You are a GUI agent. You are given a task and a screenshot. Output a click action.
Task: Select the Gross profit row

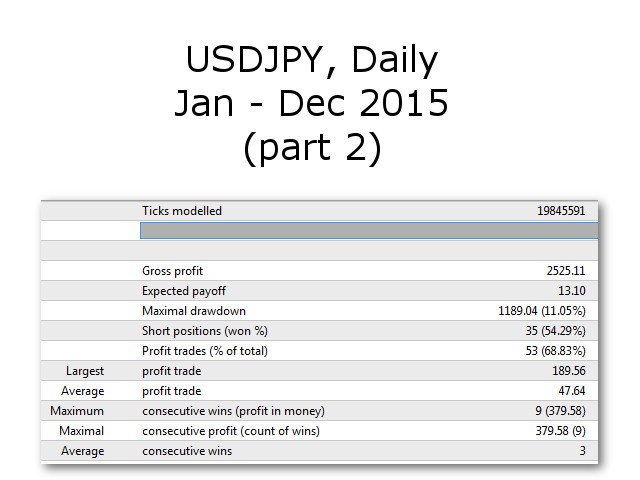click(320, 271)
